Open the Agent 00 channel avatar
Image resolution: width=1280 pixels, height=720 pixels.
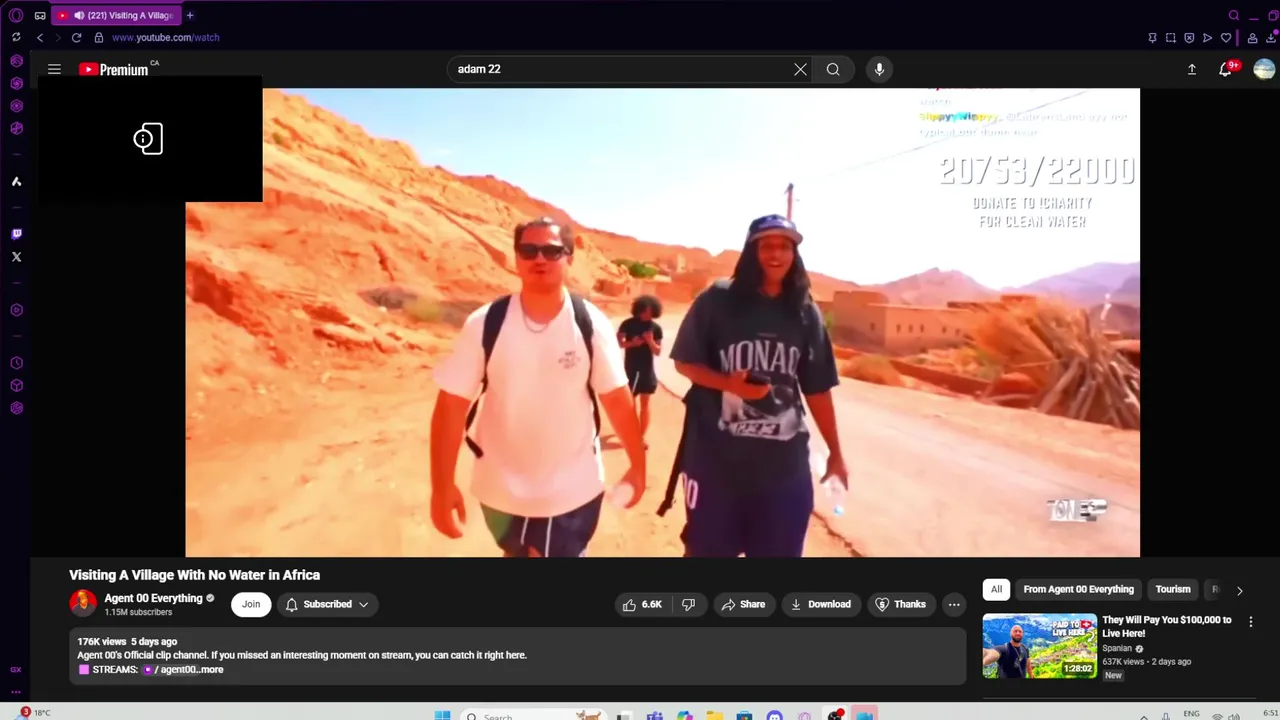pos(83,603)
